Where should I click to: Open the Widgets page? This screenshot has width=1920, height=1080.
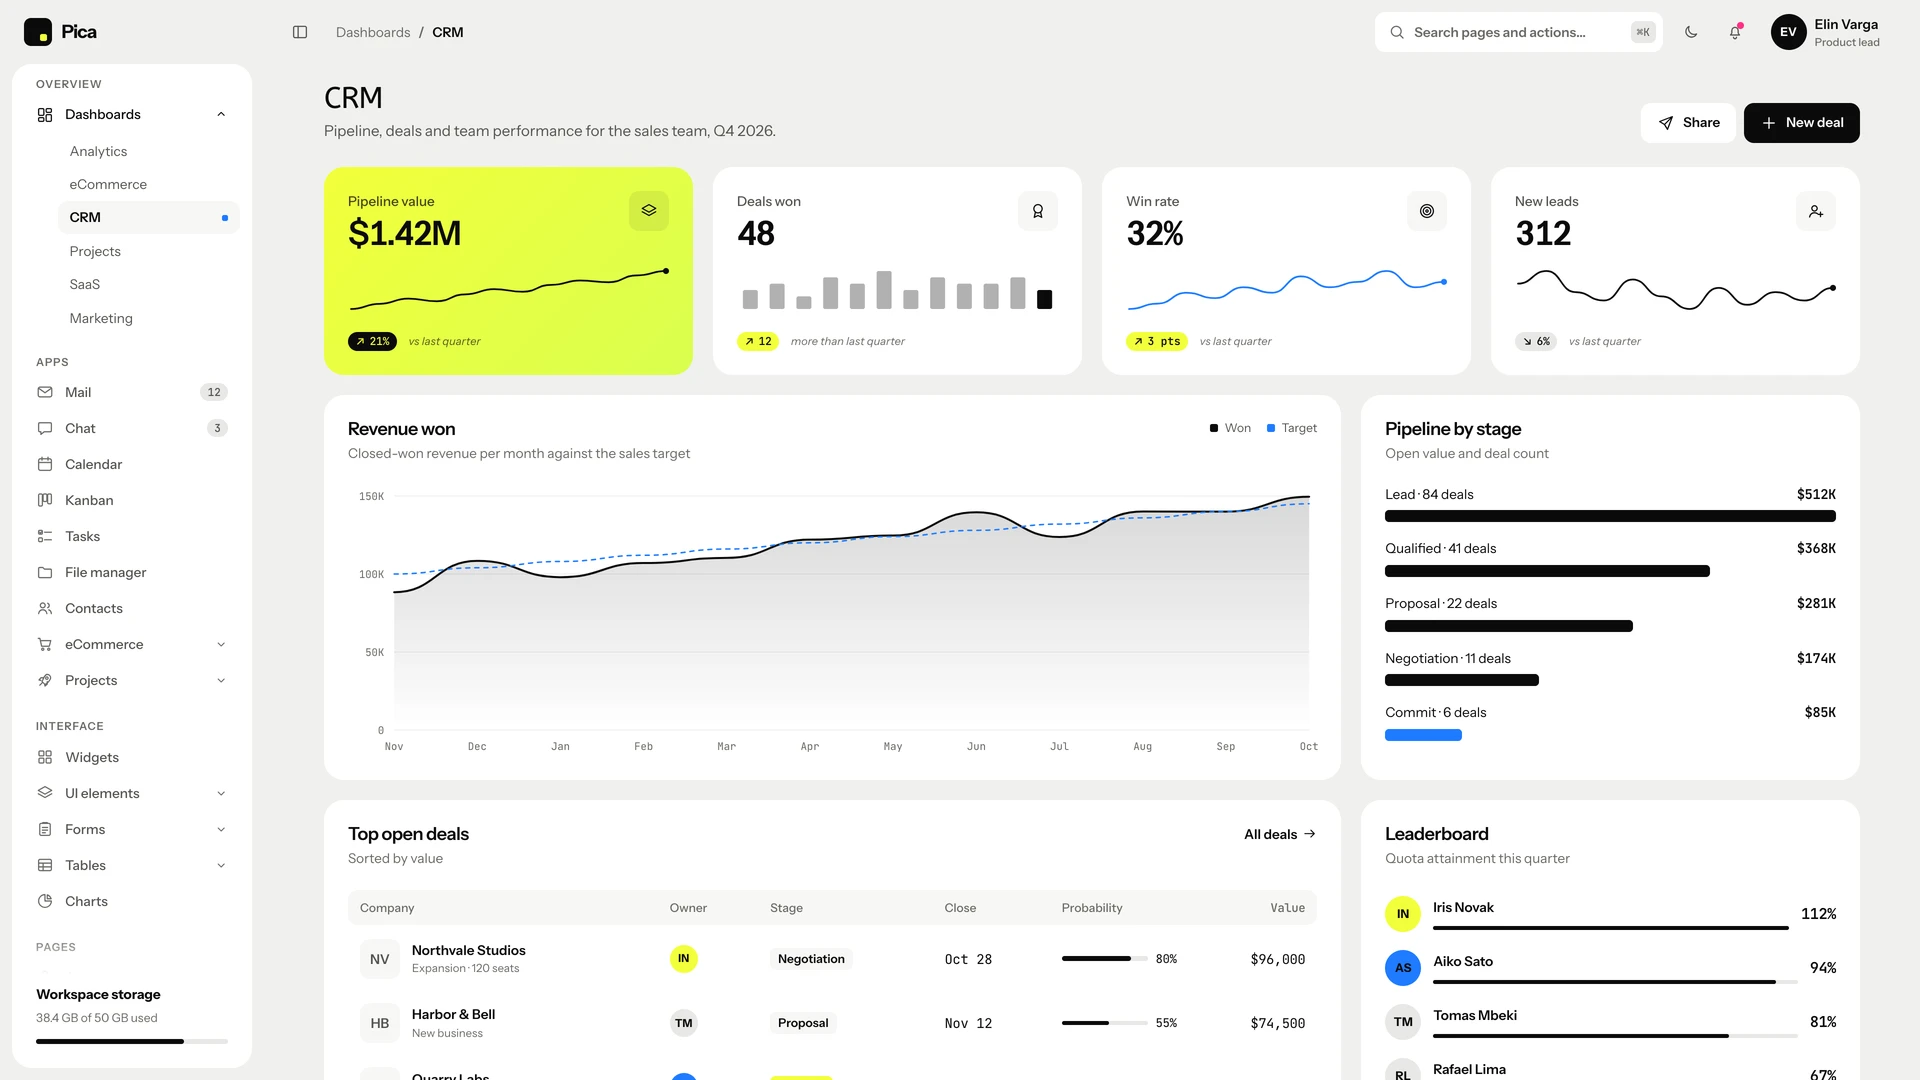point(132,757)
